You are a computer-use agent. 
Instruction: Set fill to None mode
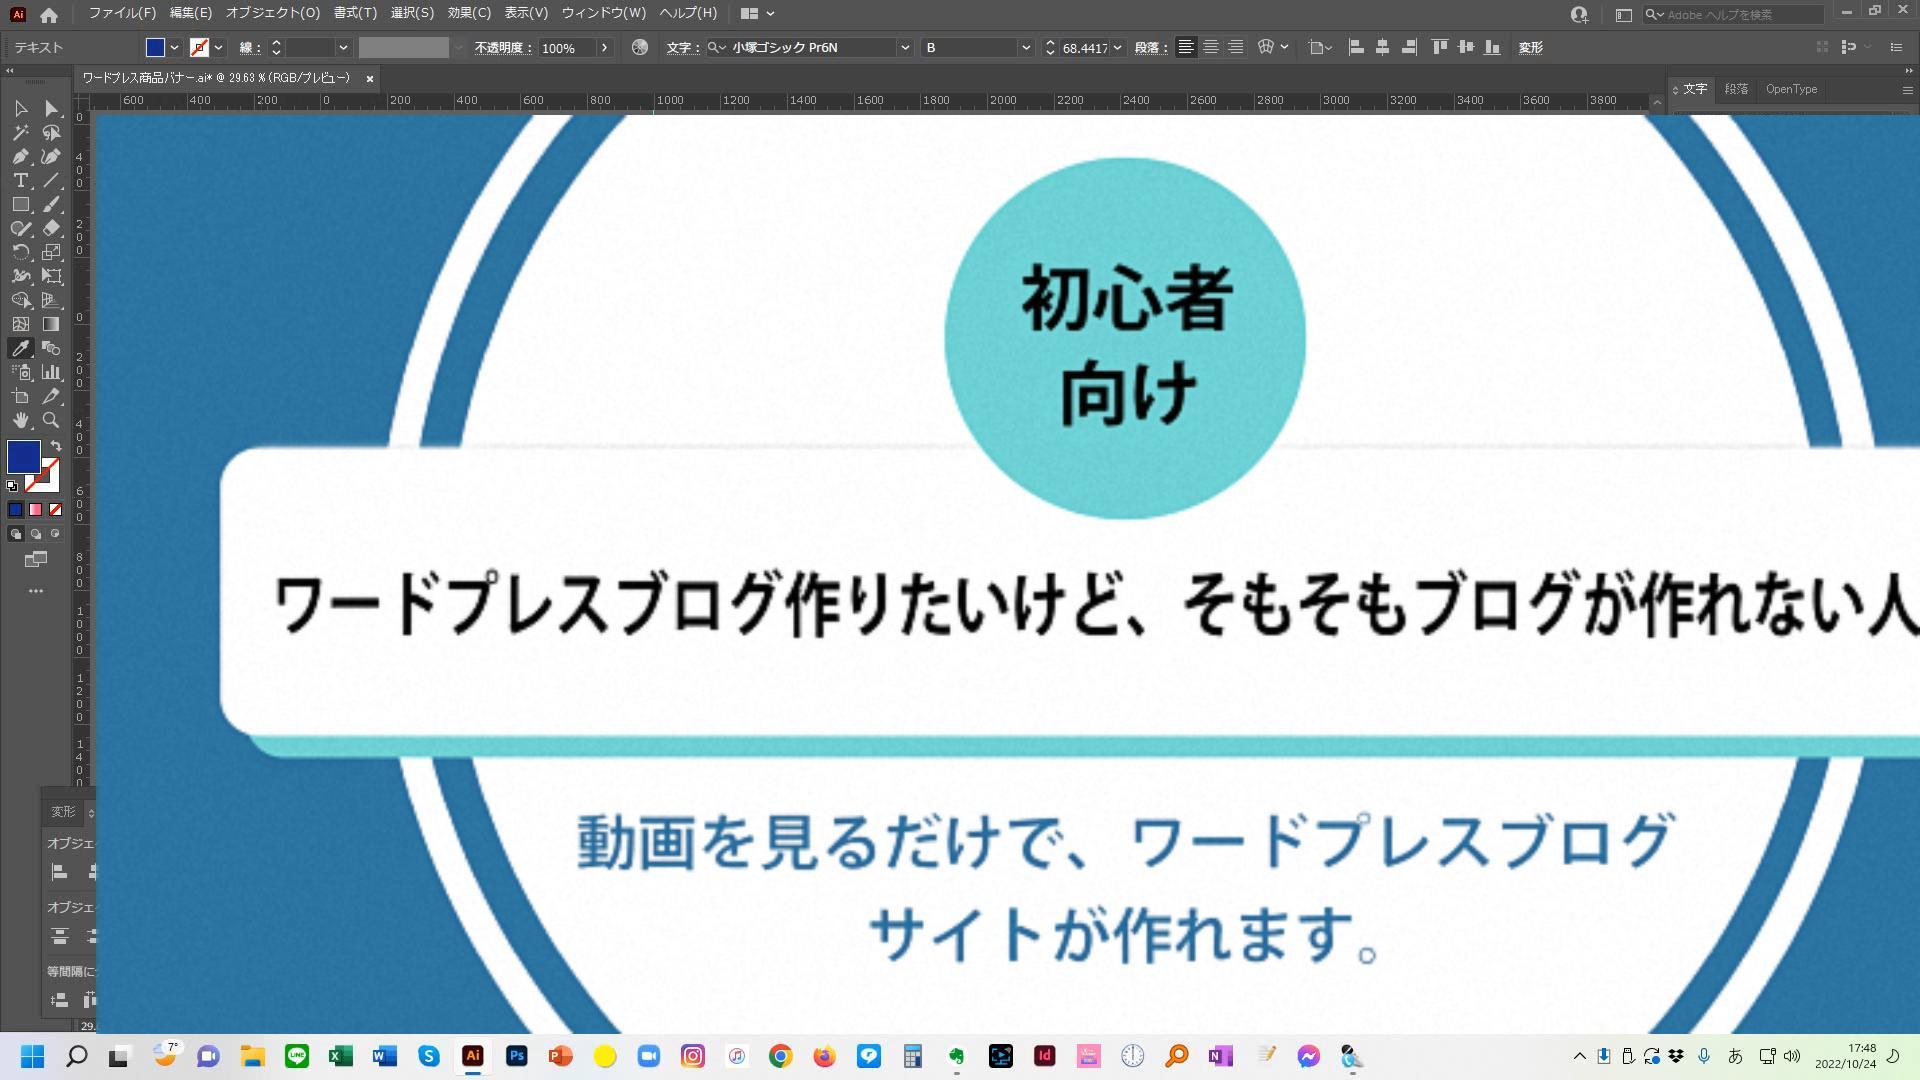[56, 510]
